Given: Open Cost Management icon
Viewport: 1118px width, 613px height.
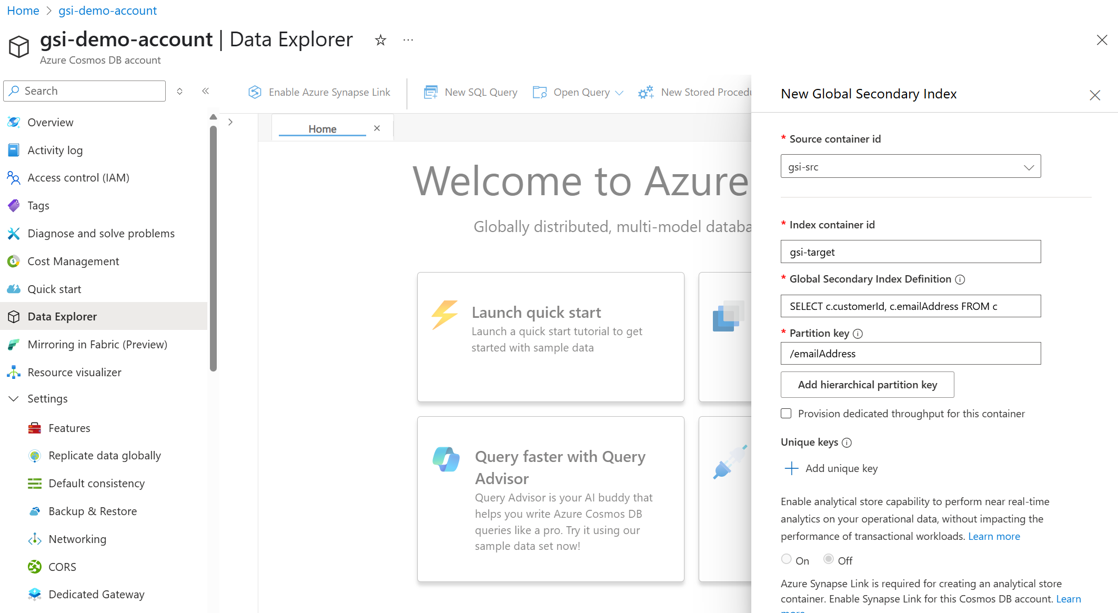Looking at the screenshot, I should 14,261.
